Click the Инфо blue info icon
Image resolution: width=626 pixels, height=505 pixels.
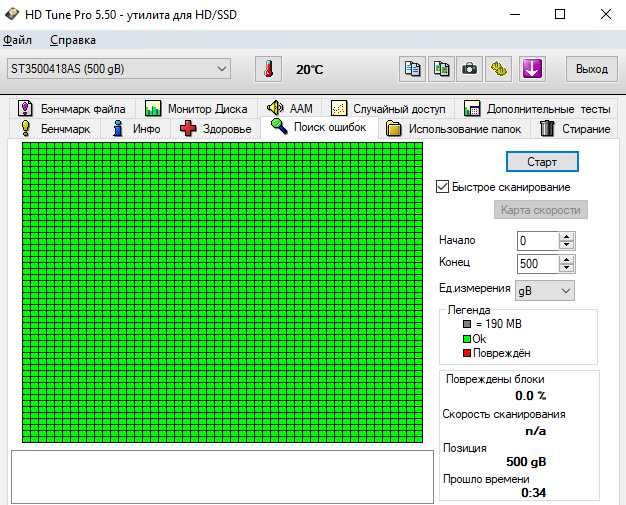118,129
